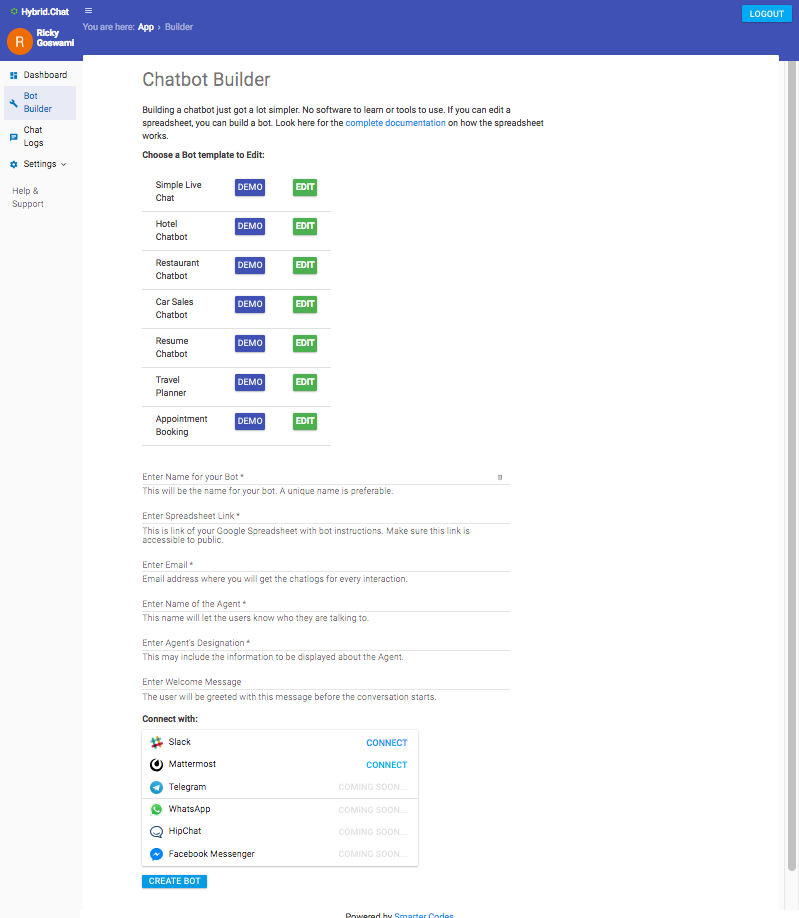
Task: Open Help & Support in sidebar
Action: pyautogui.click(x=28, y=197)
